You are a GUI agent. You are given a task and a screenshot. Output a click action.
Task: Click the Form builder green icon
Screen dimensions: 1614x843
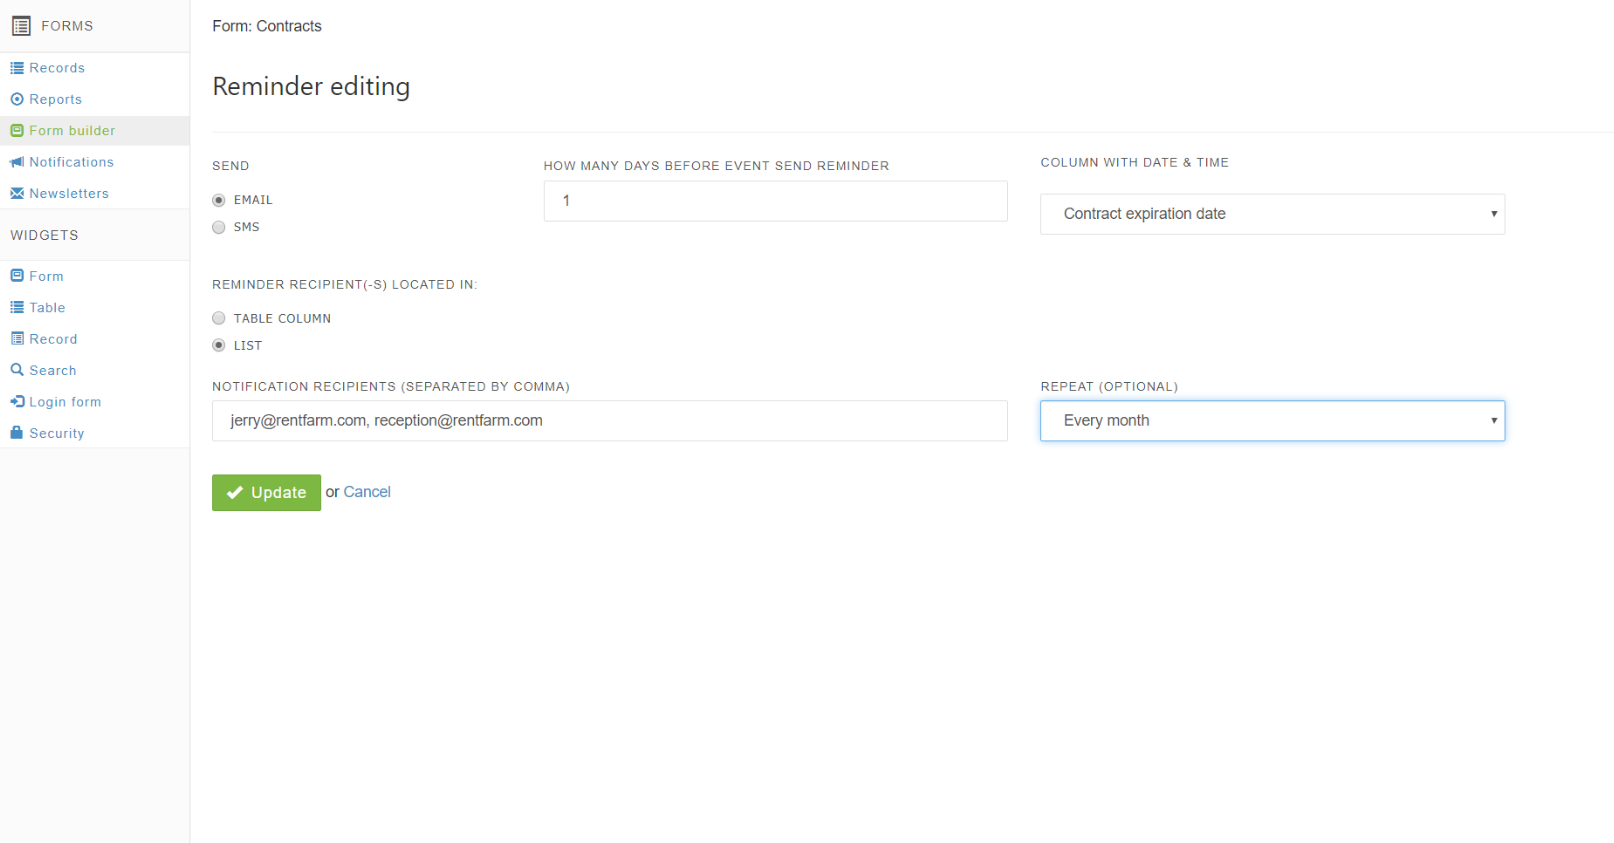[17, 131]
